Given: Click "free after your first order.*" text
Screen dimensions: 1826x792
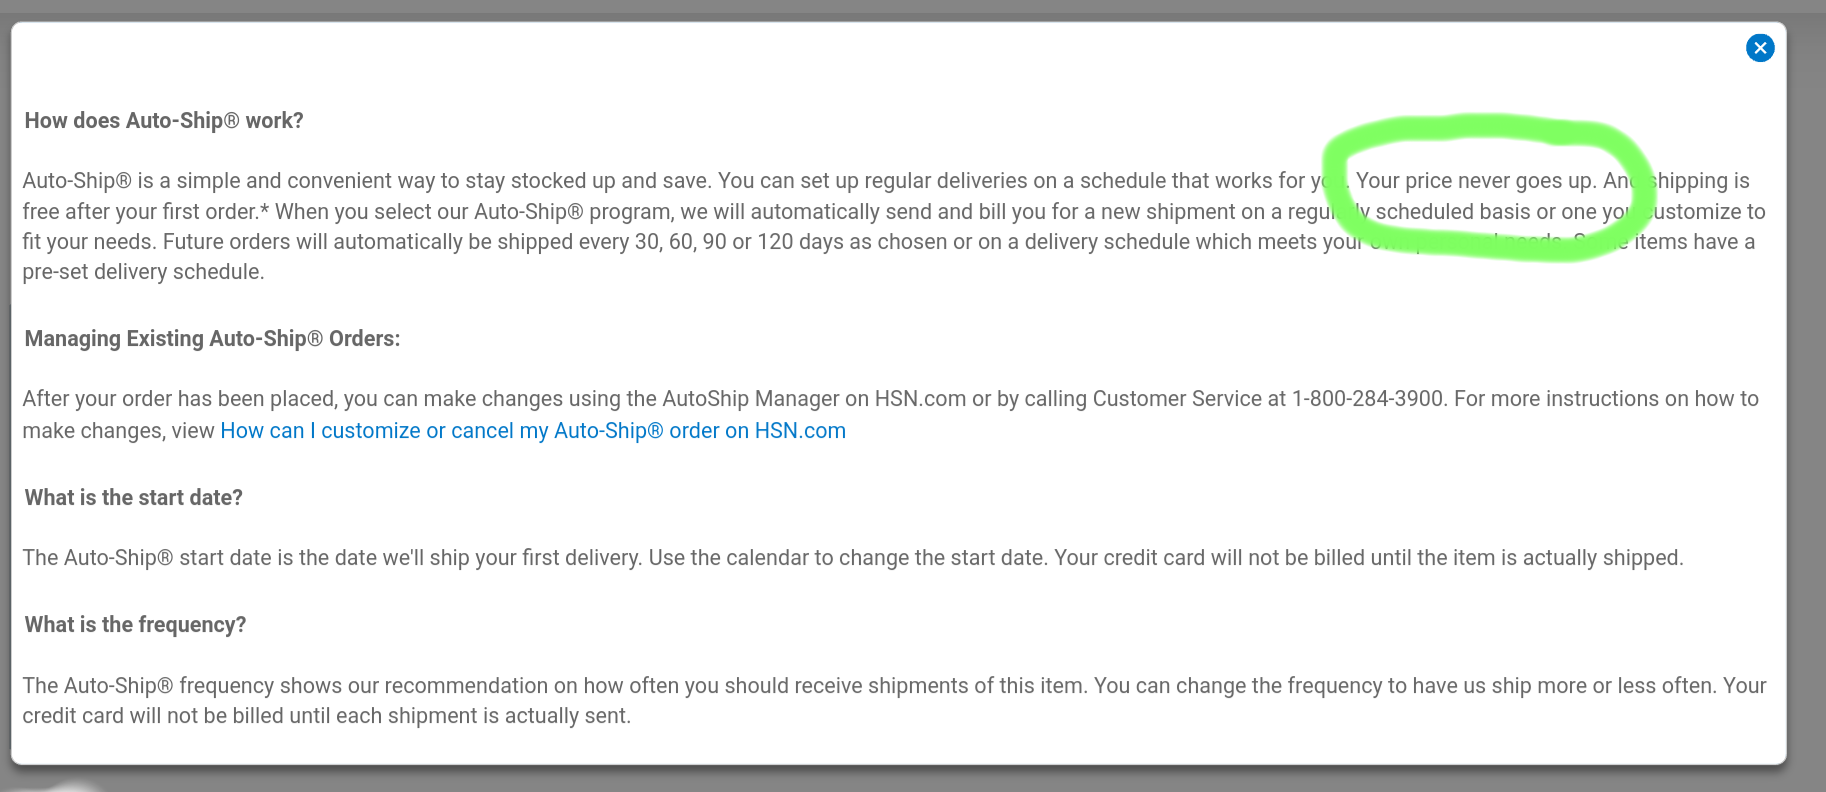Looking at the screenshot, I should point(146,212).
